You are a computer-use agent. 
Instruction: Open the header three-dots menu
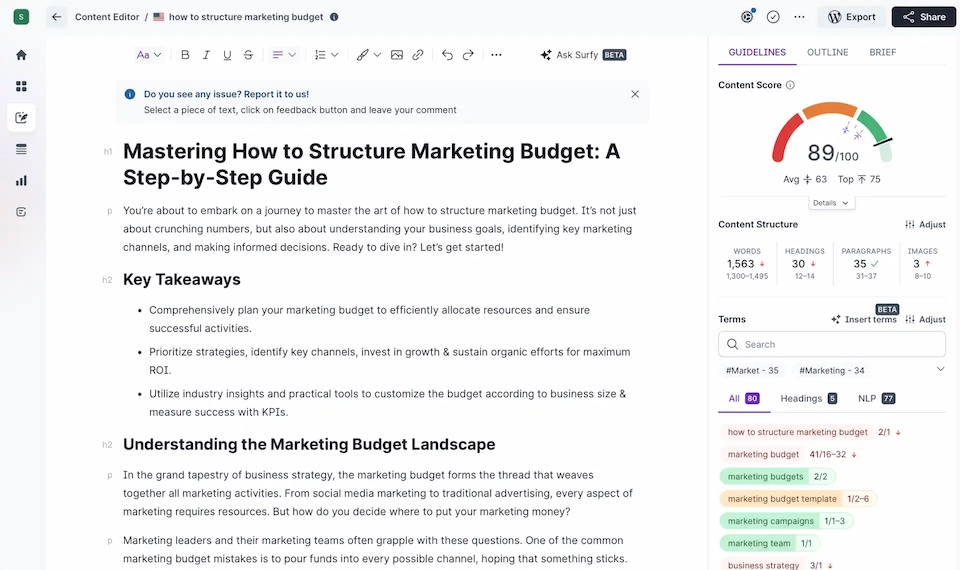click(800, 17)
